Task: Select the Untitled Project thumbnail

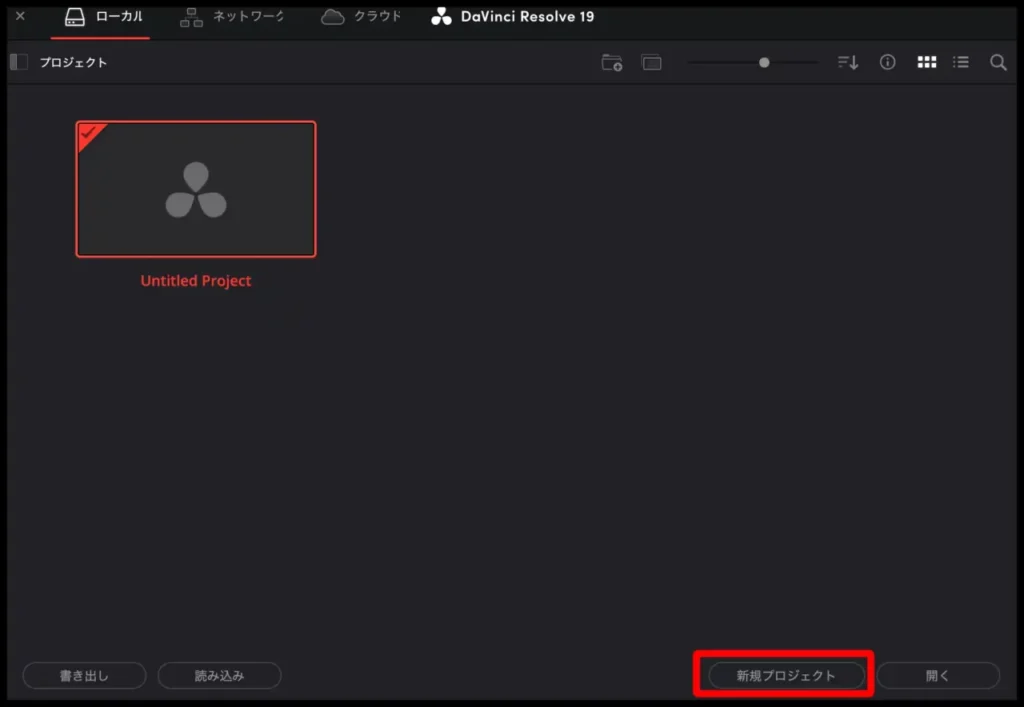Action: [196, 189]
